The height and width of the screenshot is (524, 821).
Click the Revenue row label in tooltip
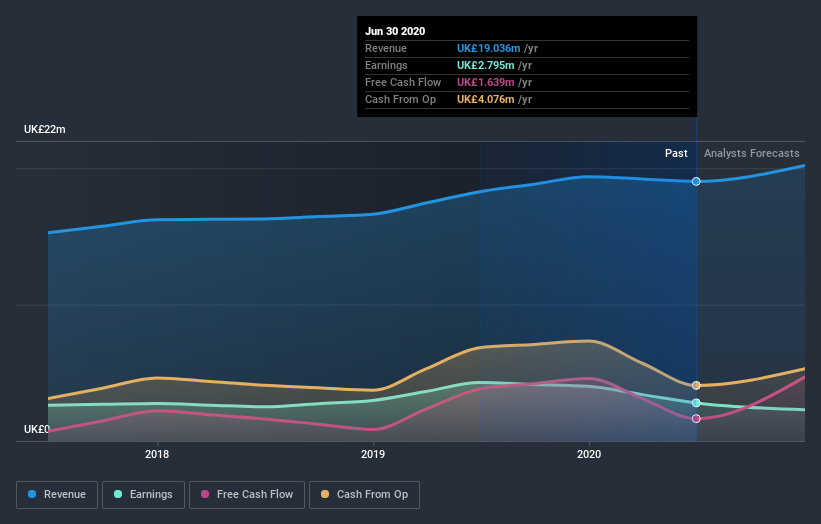point(386,48)
